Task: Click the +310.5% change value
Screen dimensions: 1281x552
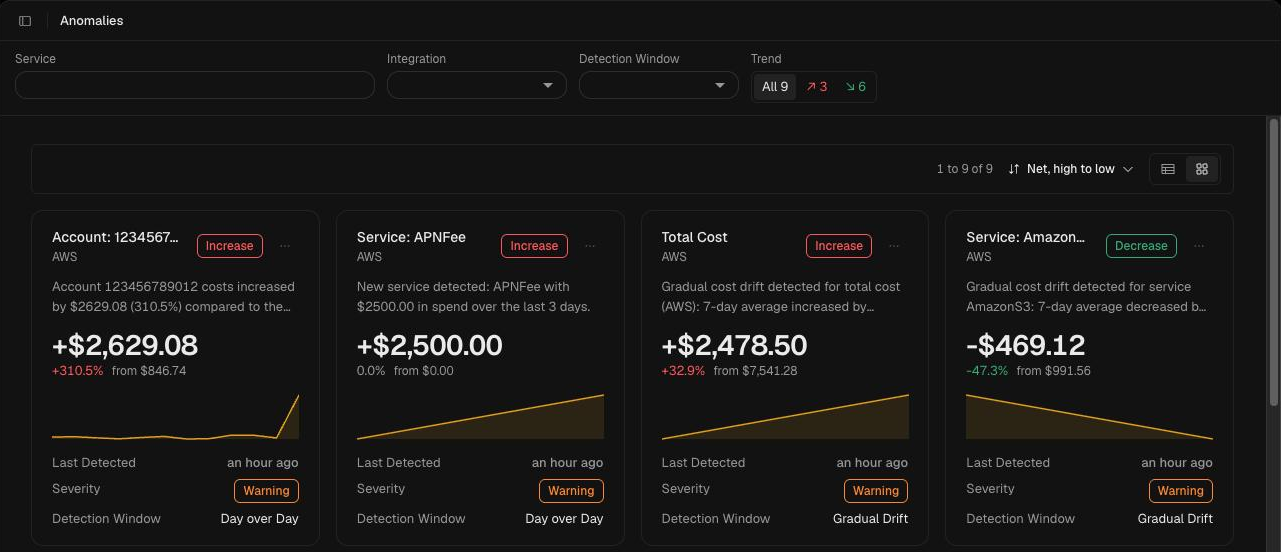Action: tap(78, 371)
